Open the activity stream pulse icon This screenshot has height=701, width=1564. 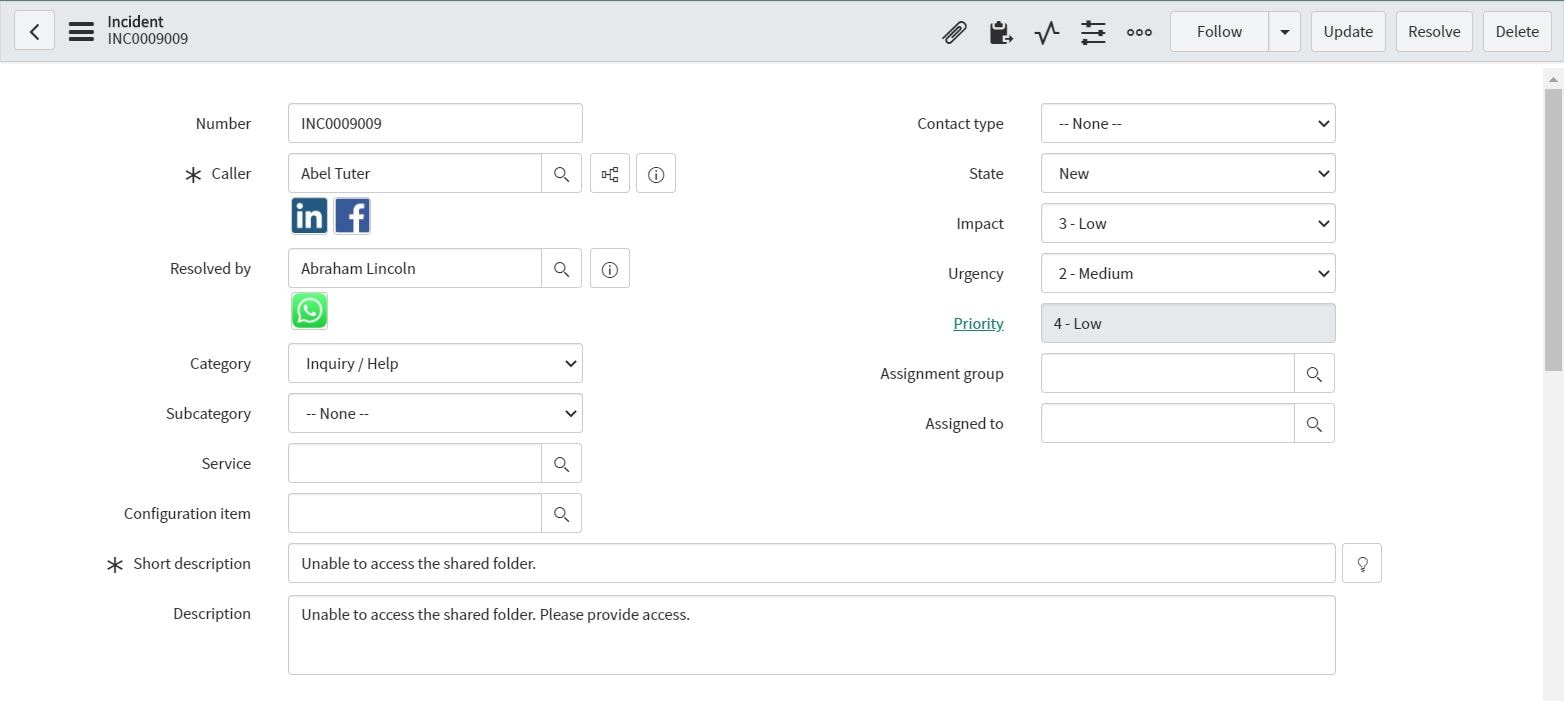[1046, 32]
